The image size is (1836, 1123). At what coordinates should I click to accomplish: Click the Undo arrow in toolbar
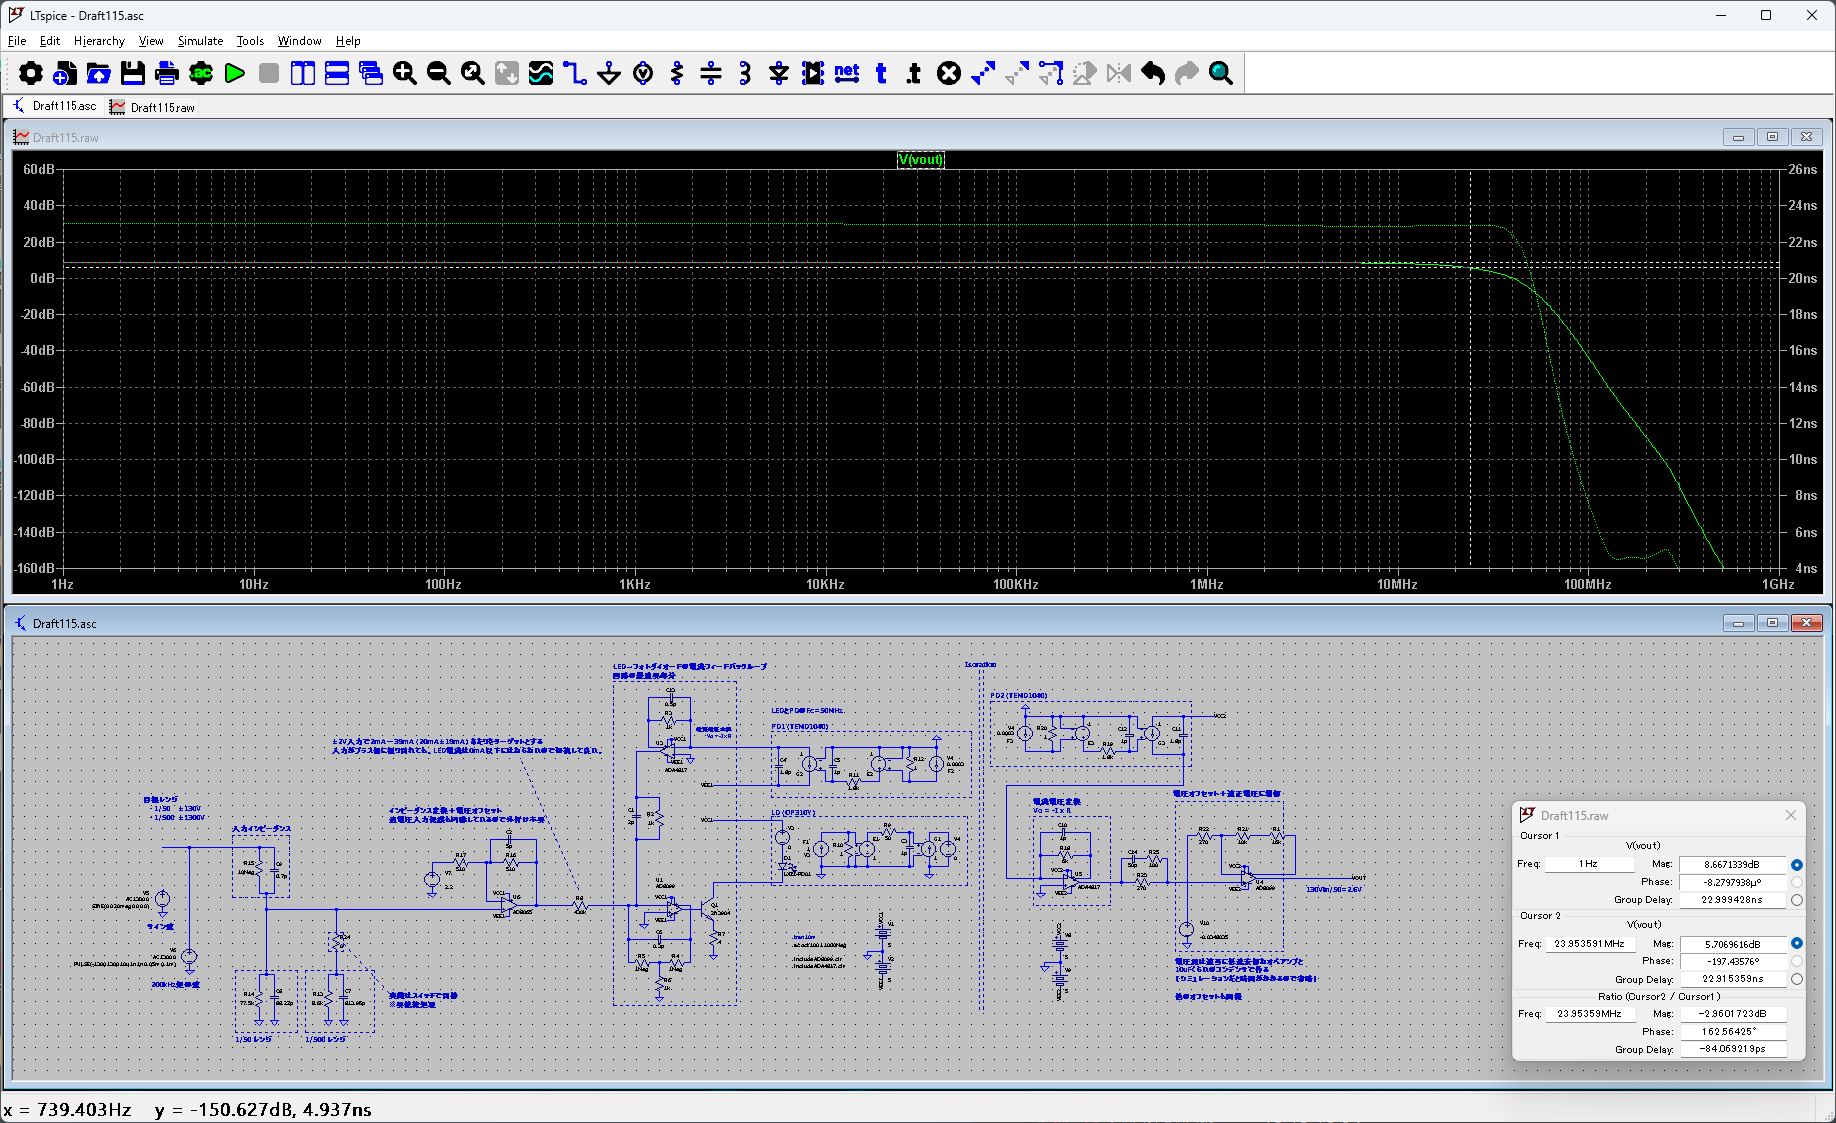[x=1153, y=73]
